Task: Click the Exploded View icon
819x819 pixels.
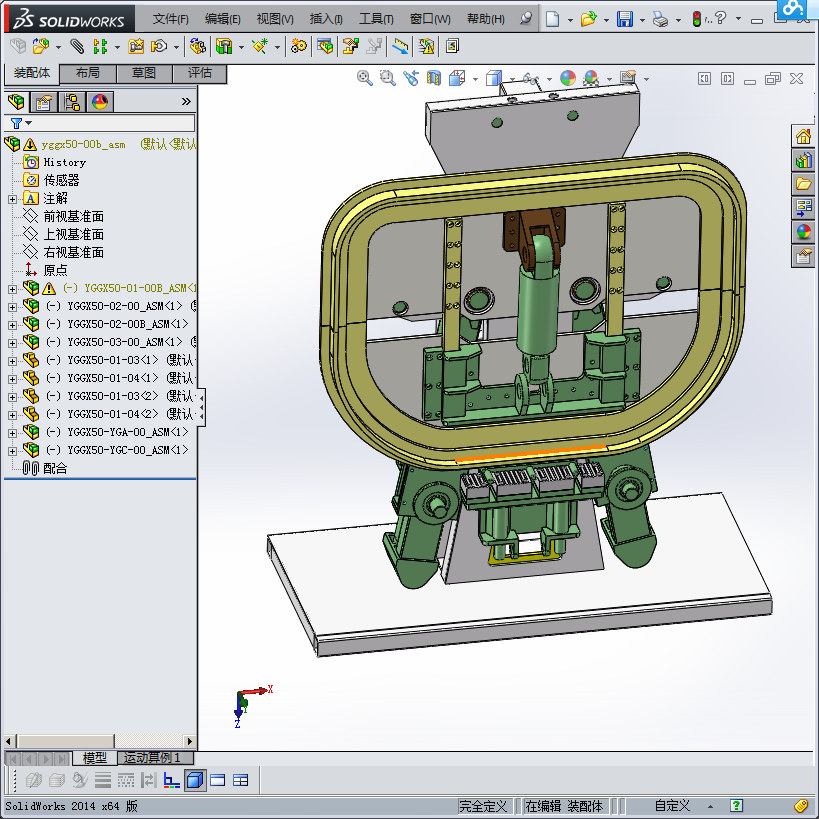Action: tap(350, 46)
